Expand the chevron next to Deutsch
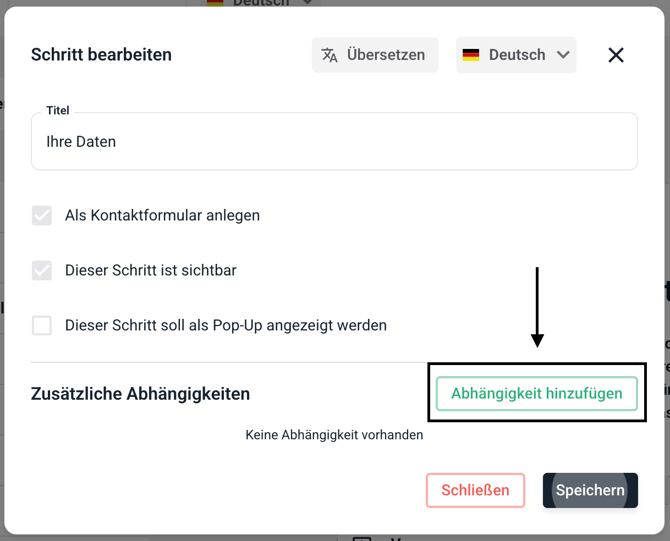The width and height of the screenshot is (670, 541). [563, 55]
